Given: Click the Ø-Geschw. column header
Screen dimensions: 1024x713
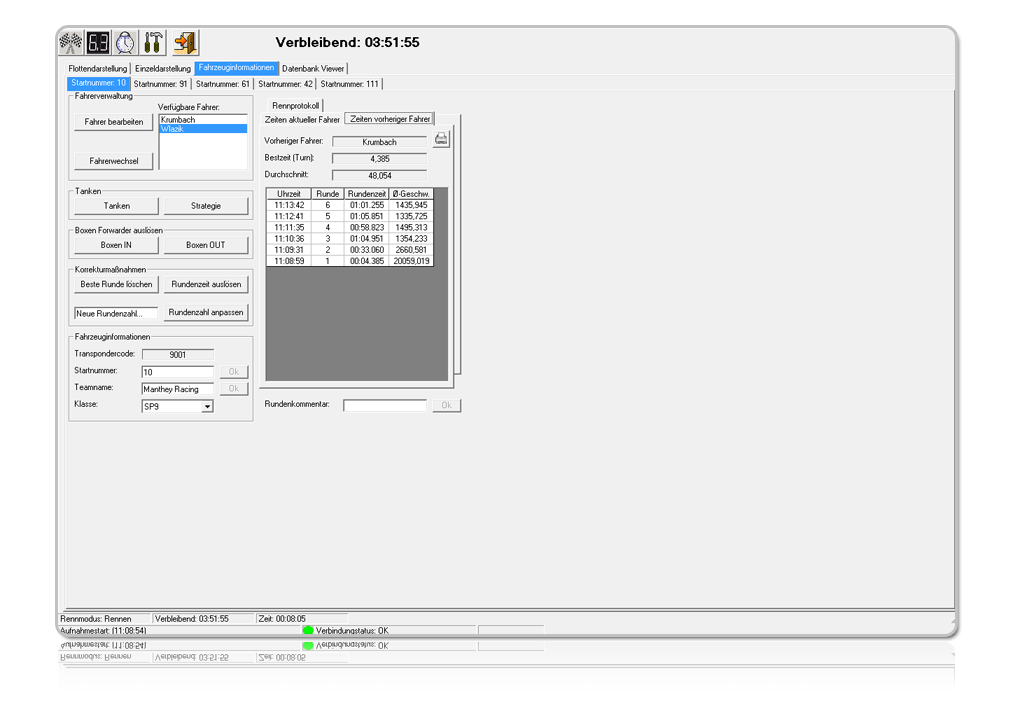Looking at the screenshot, I should [x=411, y=194].
